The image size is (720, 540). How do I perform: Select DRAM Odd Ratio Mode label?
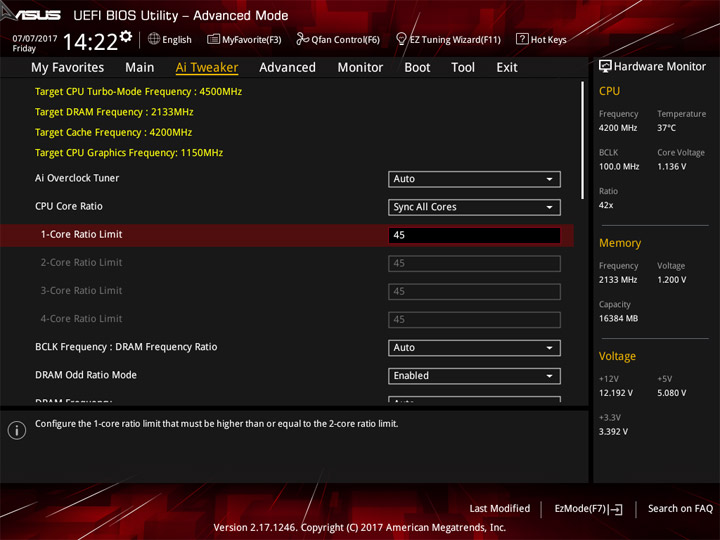tap(86, 375)
